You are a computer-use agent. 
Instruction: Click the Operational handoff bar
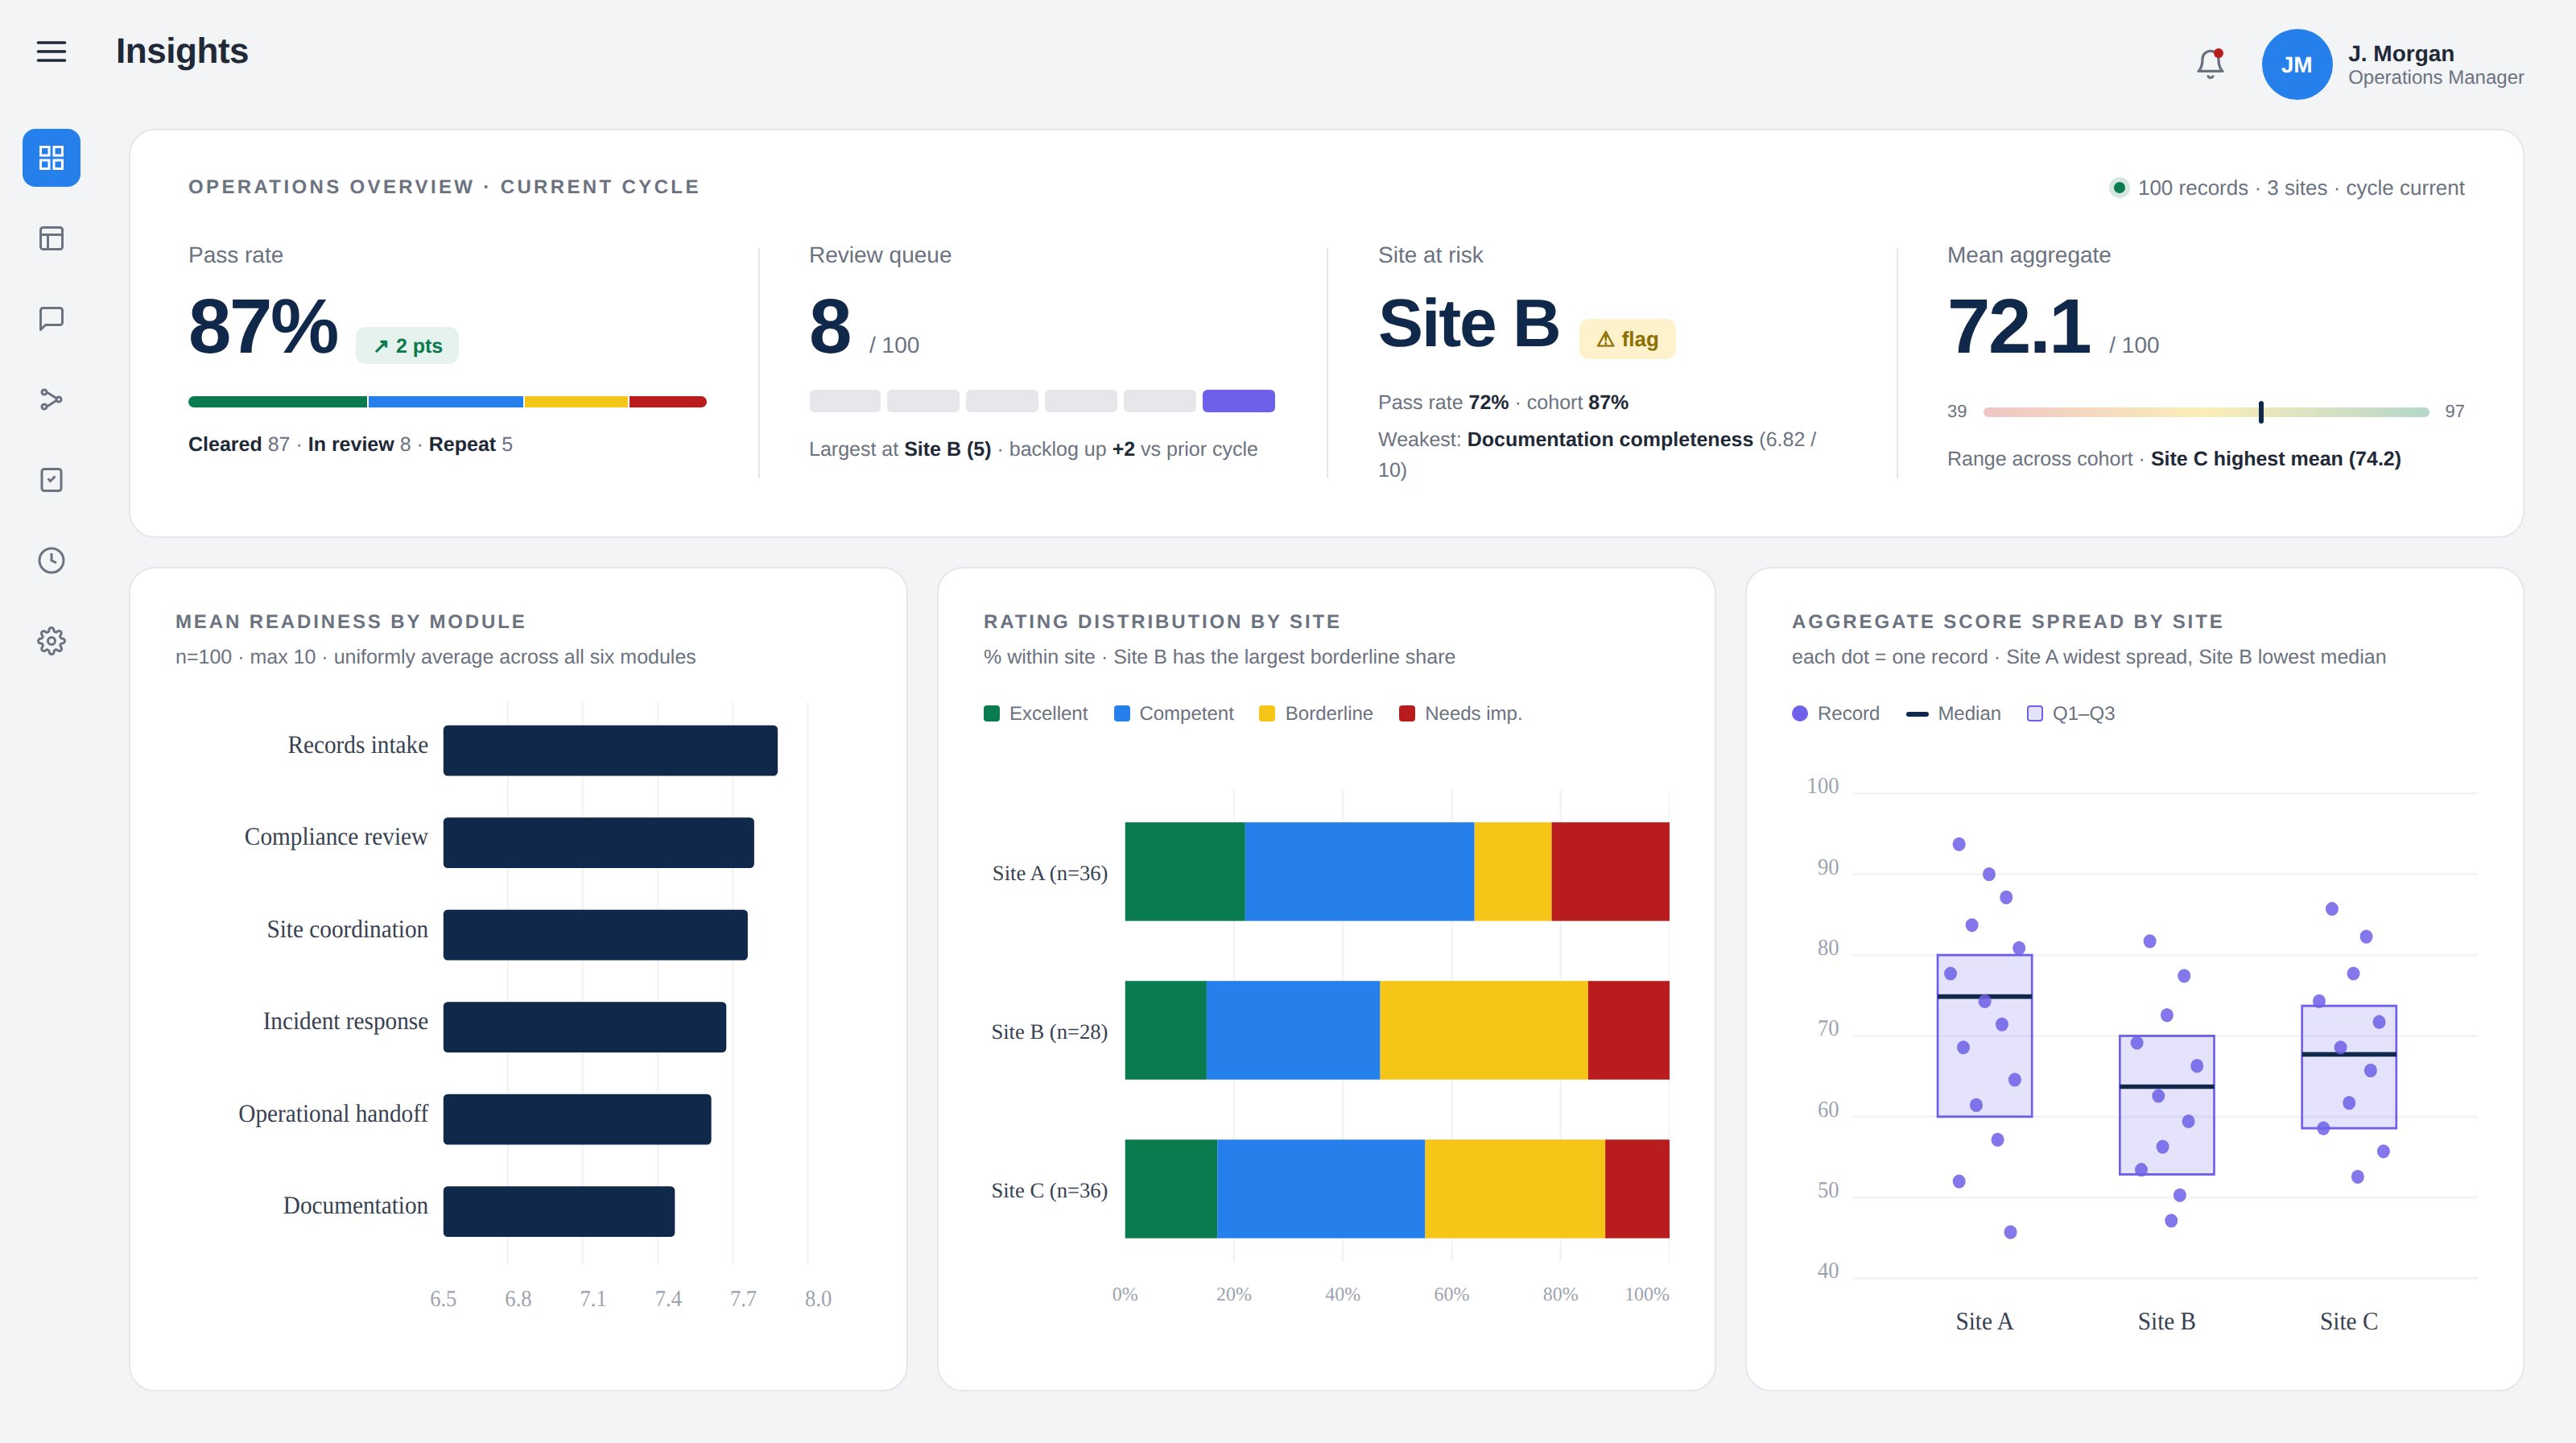(x=577, y=1119)
